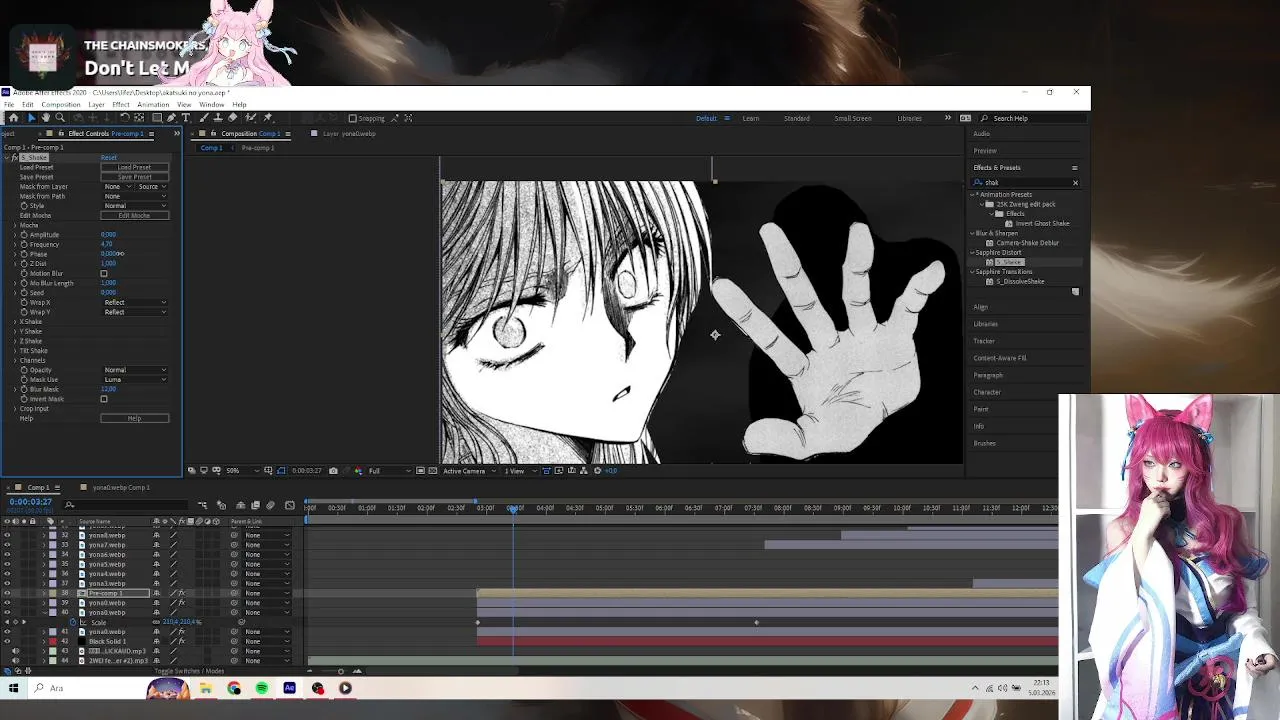
Task: Select the Rotation tool
Action: (125, 118)
